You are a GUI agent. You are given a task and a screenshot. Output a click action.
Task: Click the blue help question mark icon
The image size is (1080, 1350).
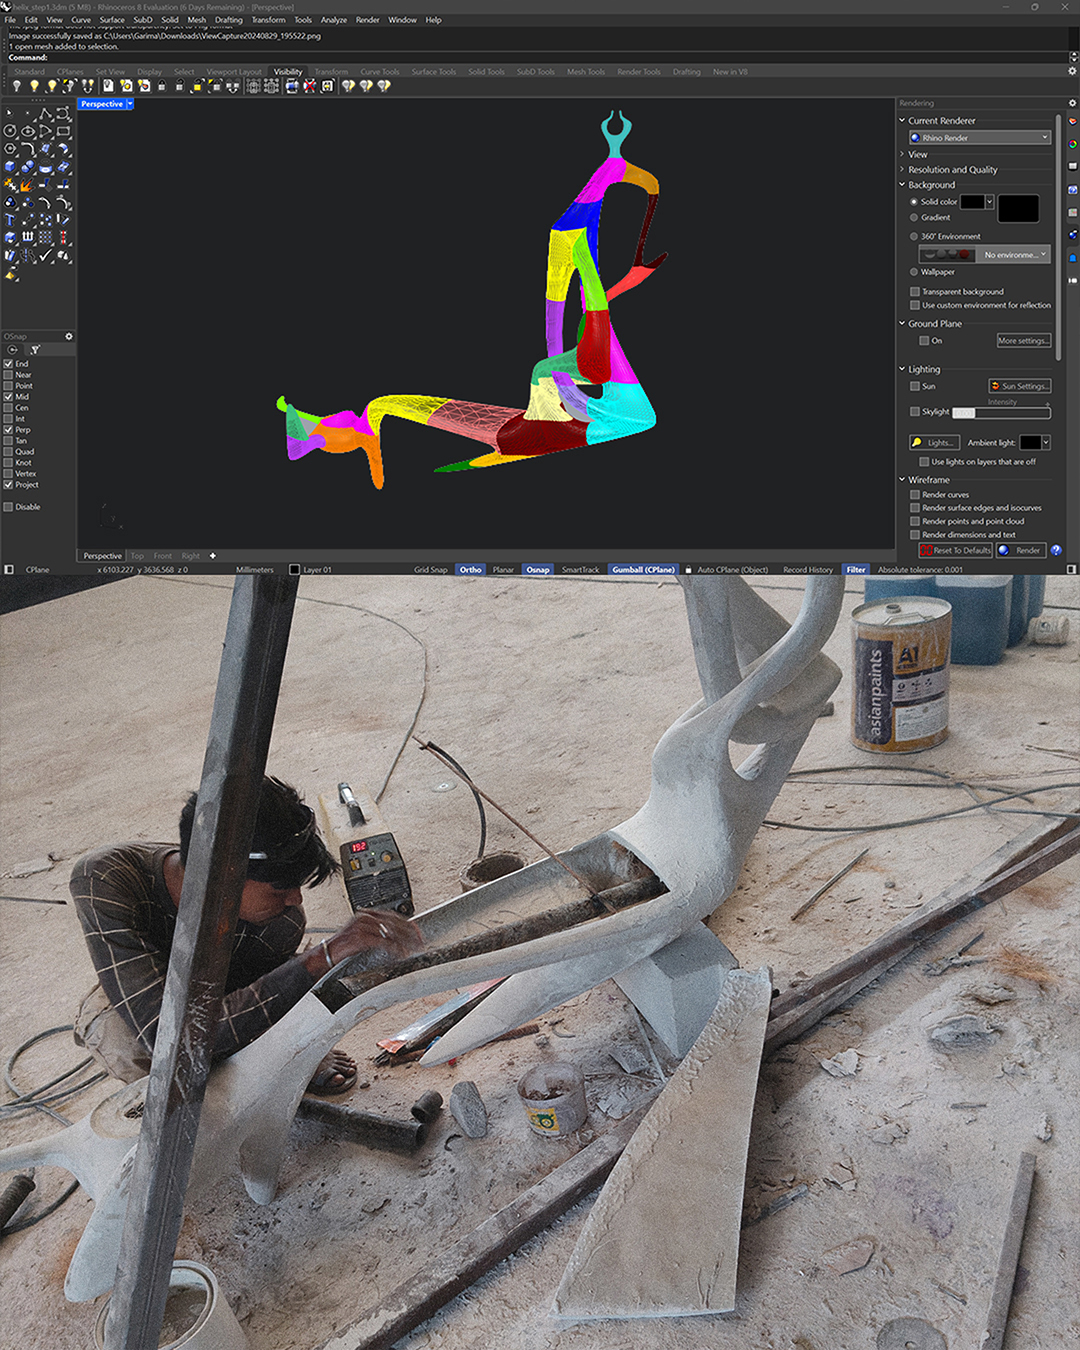pyautogui.click(x=1056, y=550)
